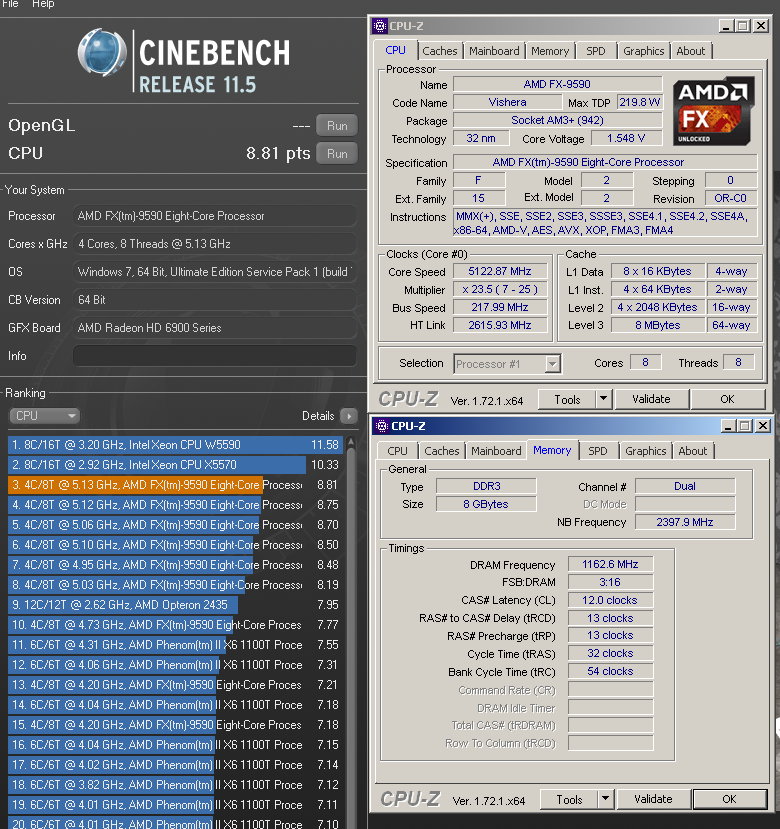Image resolution: width=780 pixels, height=829 pixels.
Task: Click Tools button in top CPU-Z window
Action: coord(567,400)
